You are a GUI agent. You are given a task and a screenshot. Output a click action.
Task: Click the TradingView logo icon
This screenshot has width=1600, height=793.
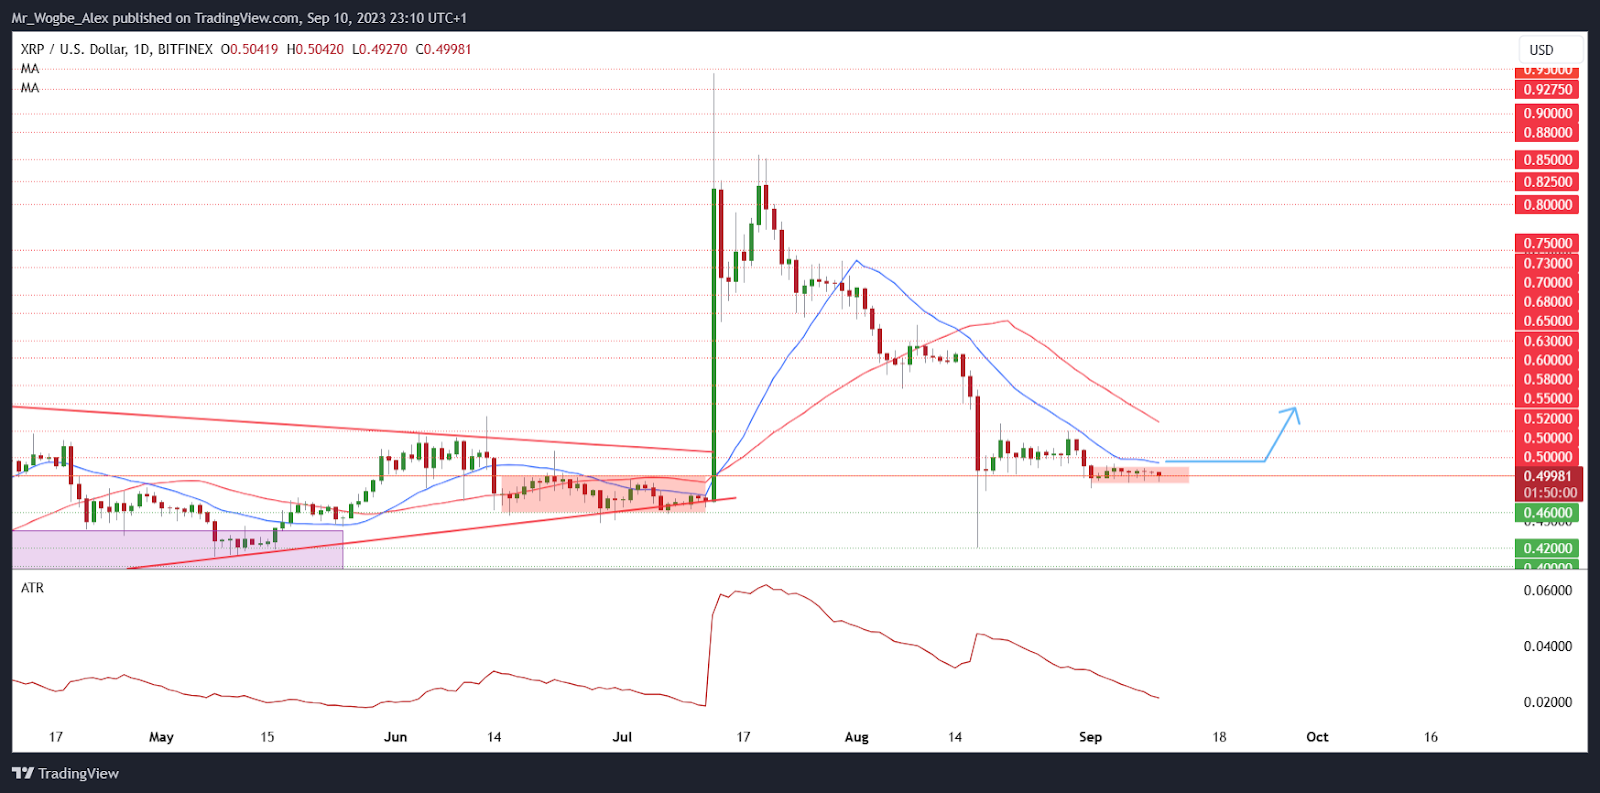(22, 773)
